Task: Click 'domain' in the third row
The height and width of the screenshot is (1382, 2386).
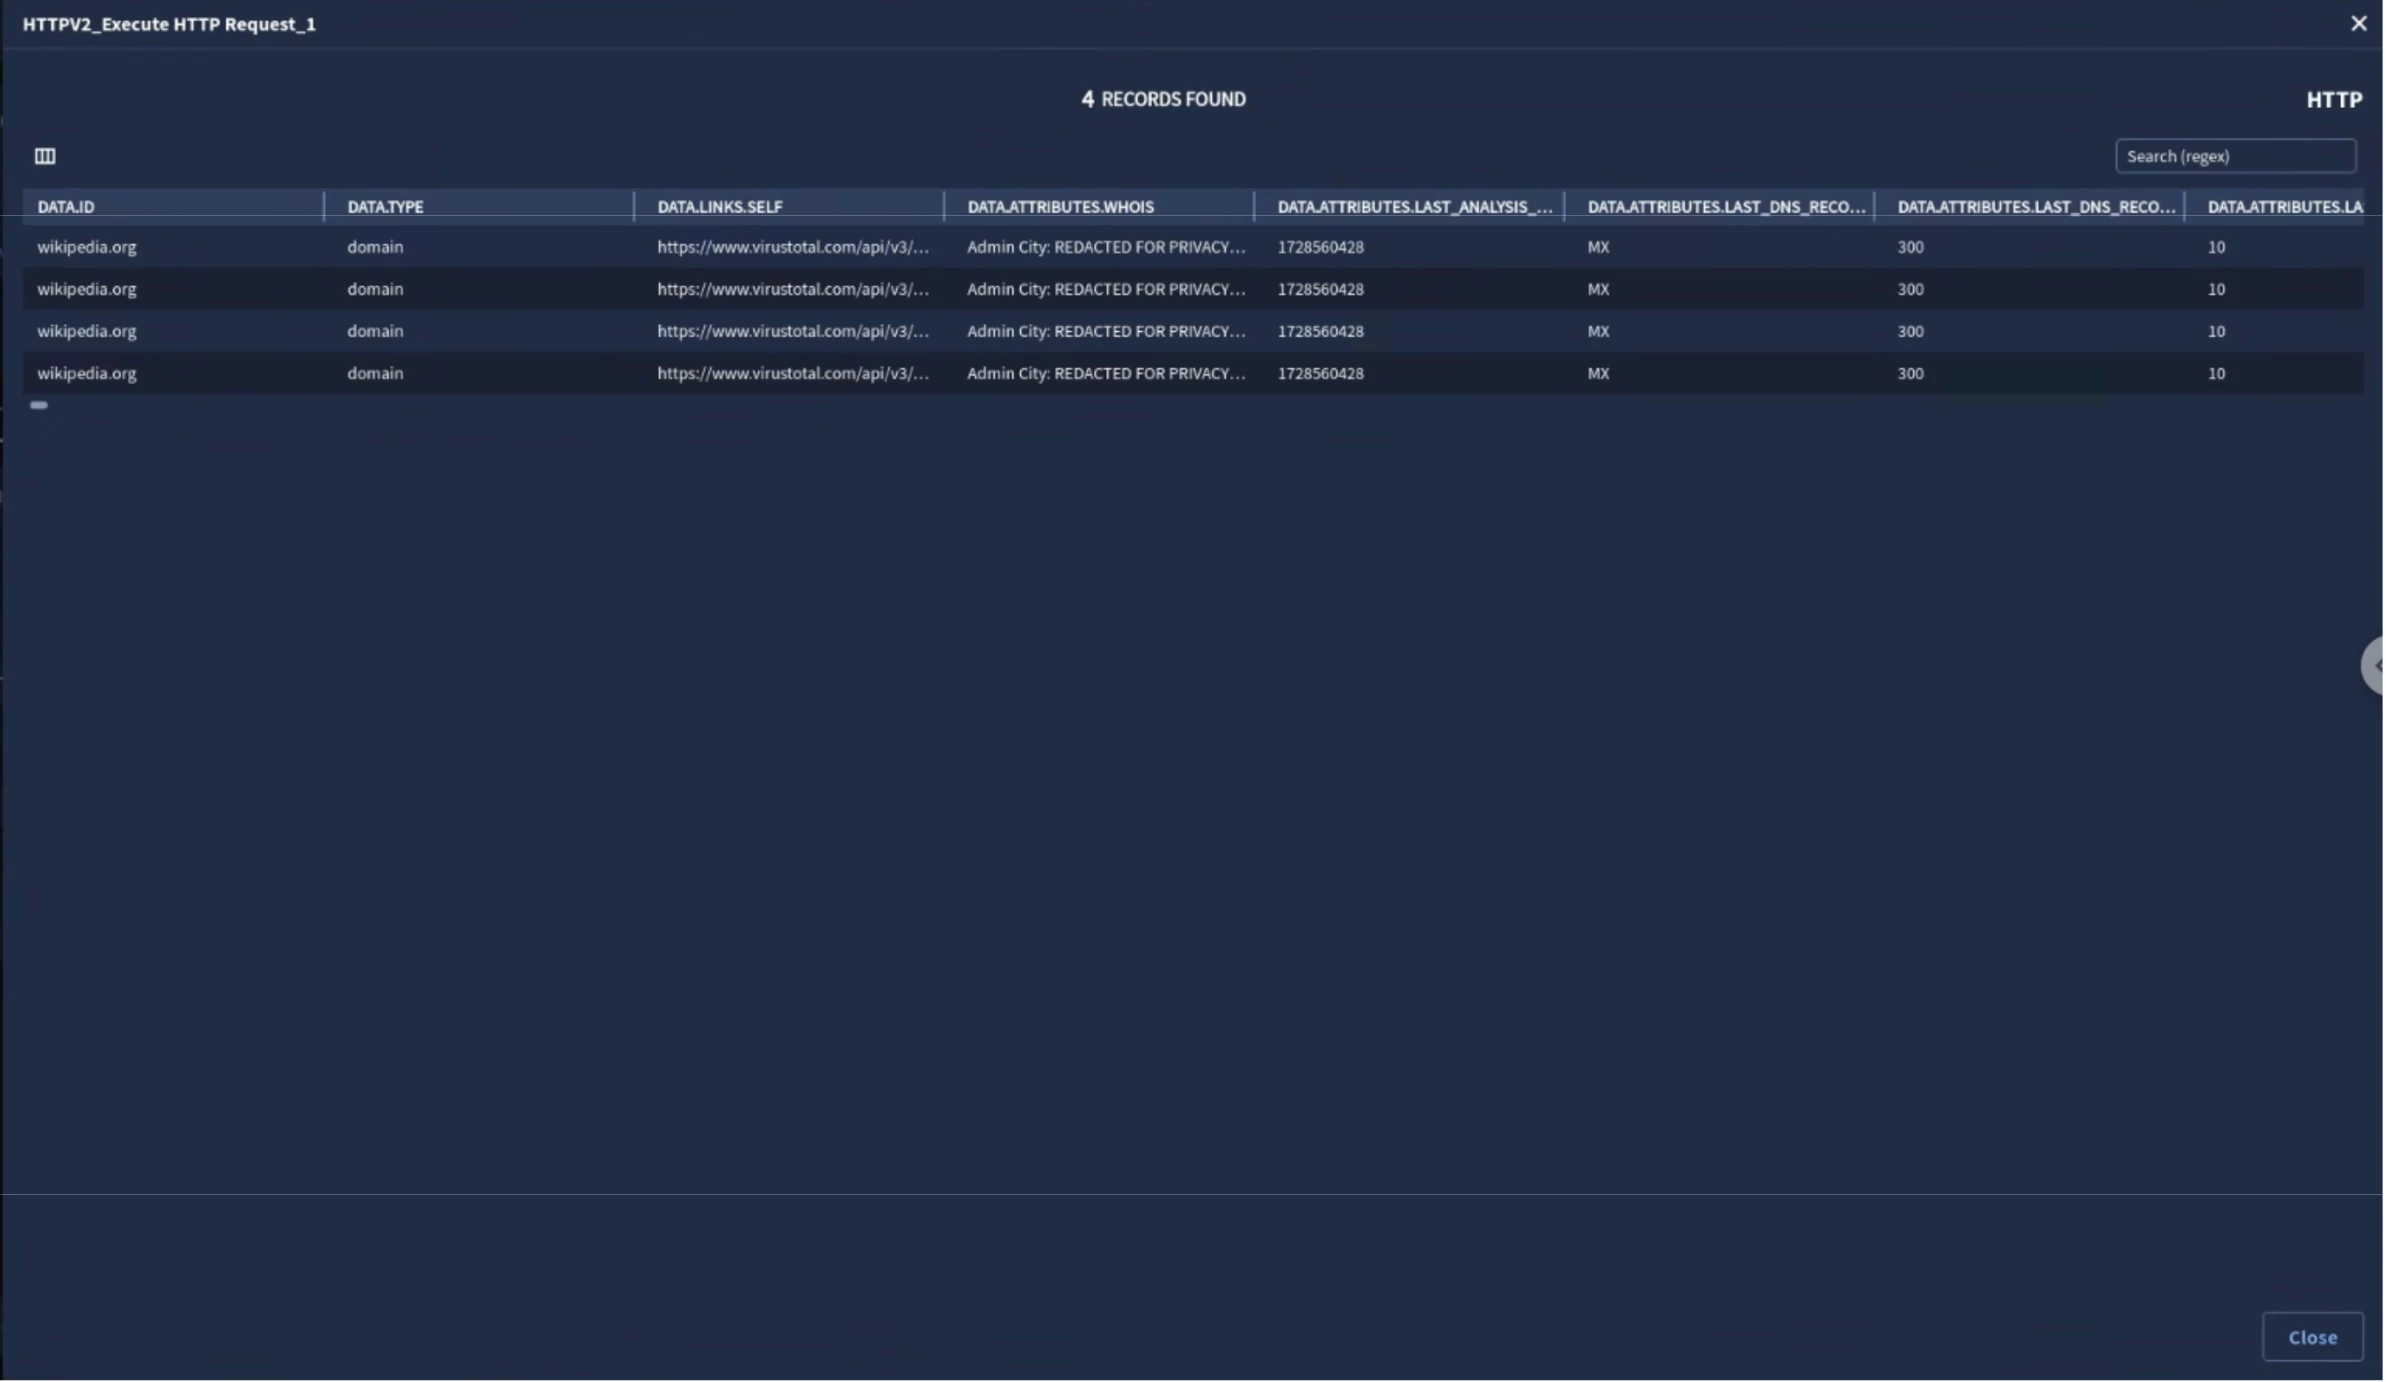Action: pyautogui.click(x=376, y=331)
